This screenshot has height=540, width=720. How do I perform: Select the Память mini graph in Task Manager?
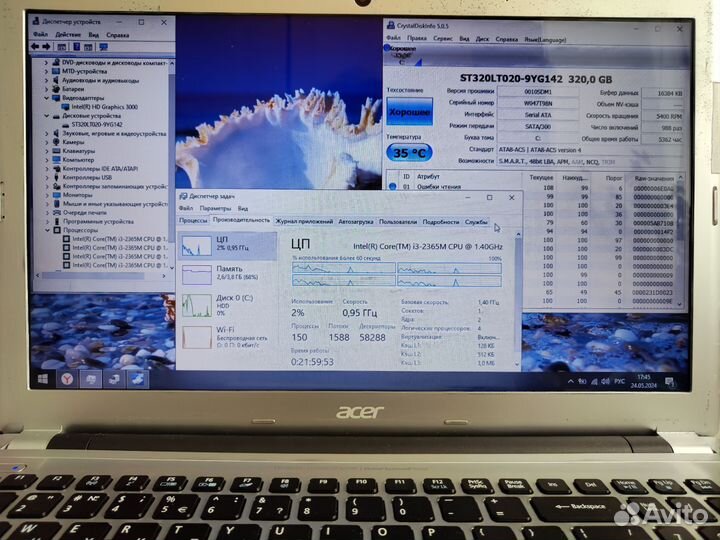click(197, 275)
